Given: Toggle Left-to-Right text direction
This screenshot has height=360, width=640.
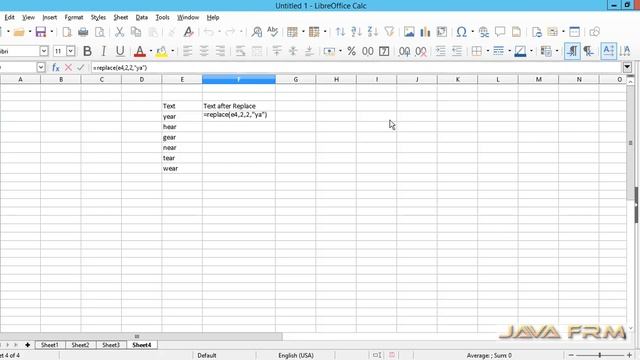Looking at the screenshot, I should coord(572,51).
